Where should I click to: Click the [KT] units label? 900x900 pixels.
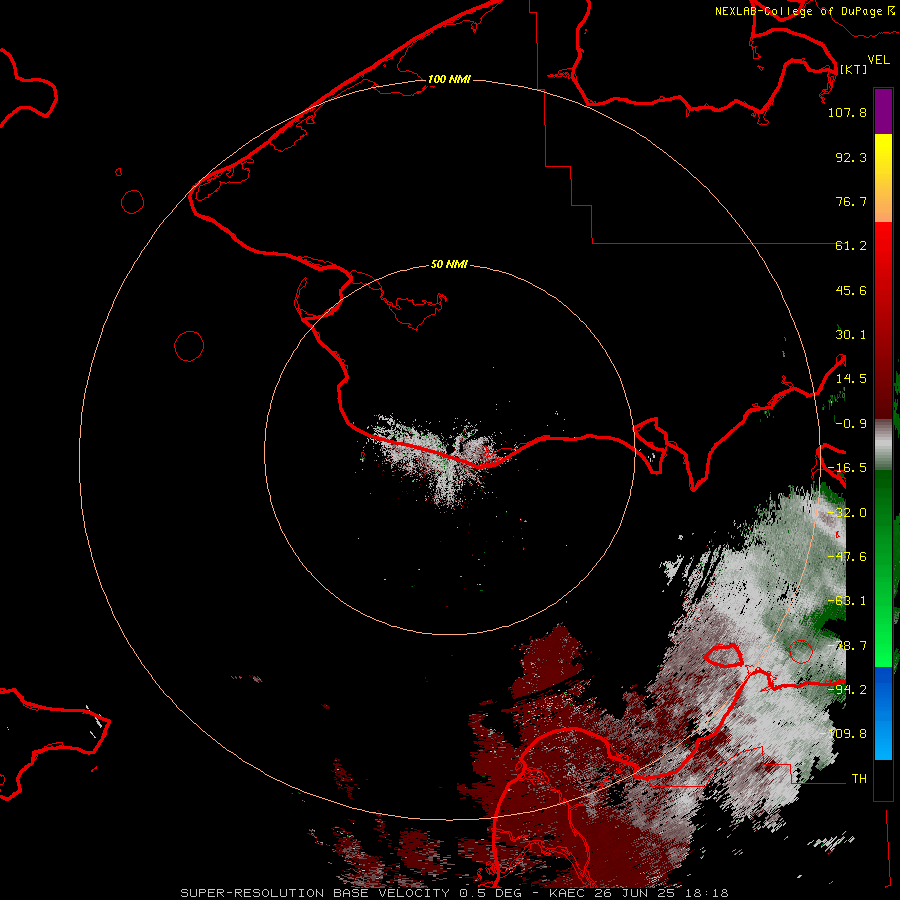(853, 69)
